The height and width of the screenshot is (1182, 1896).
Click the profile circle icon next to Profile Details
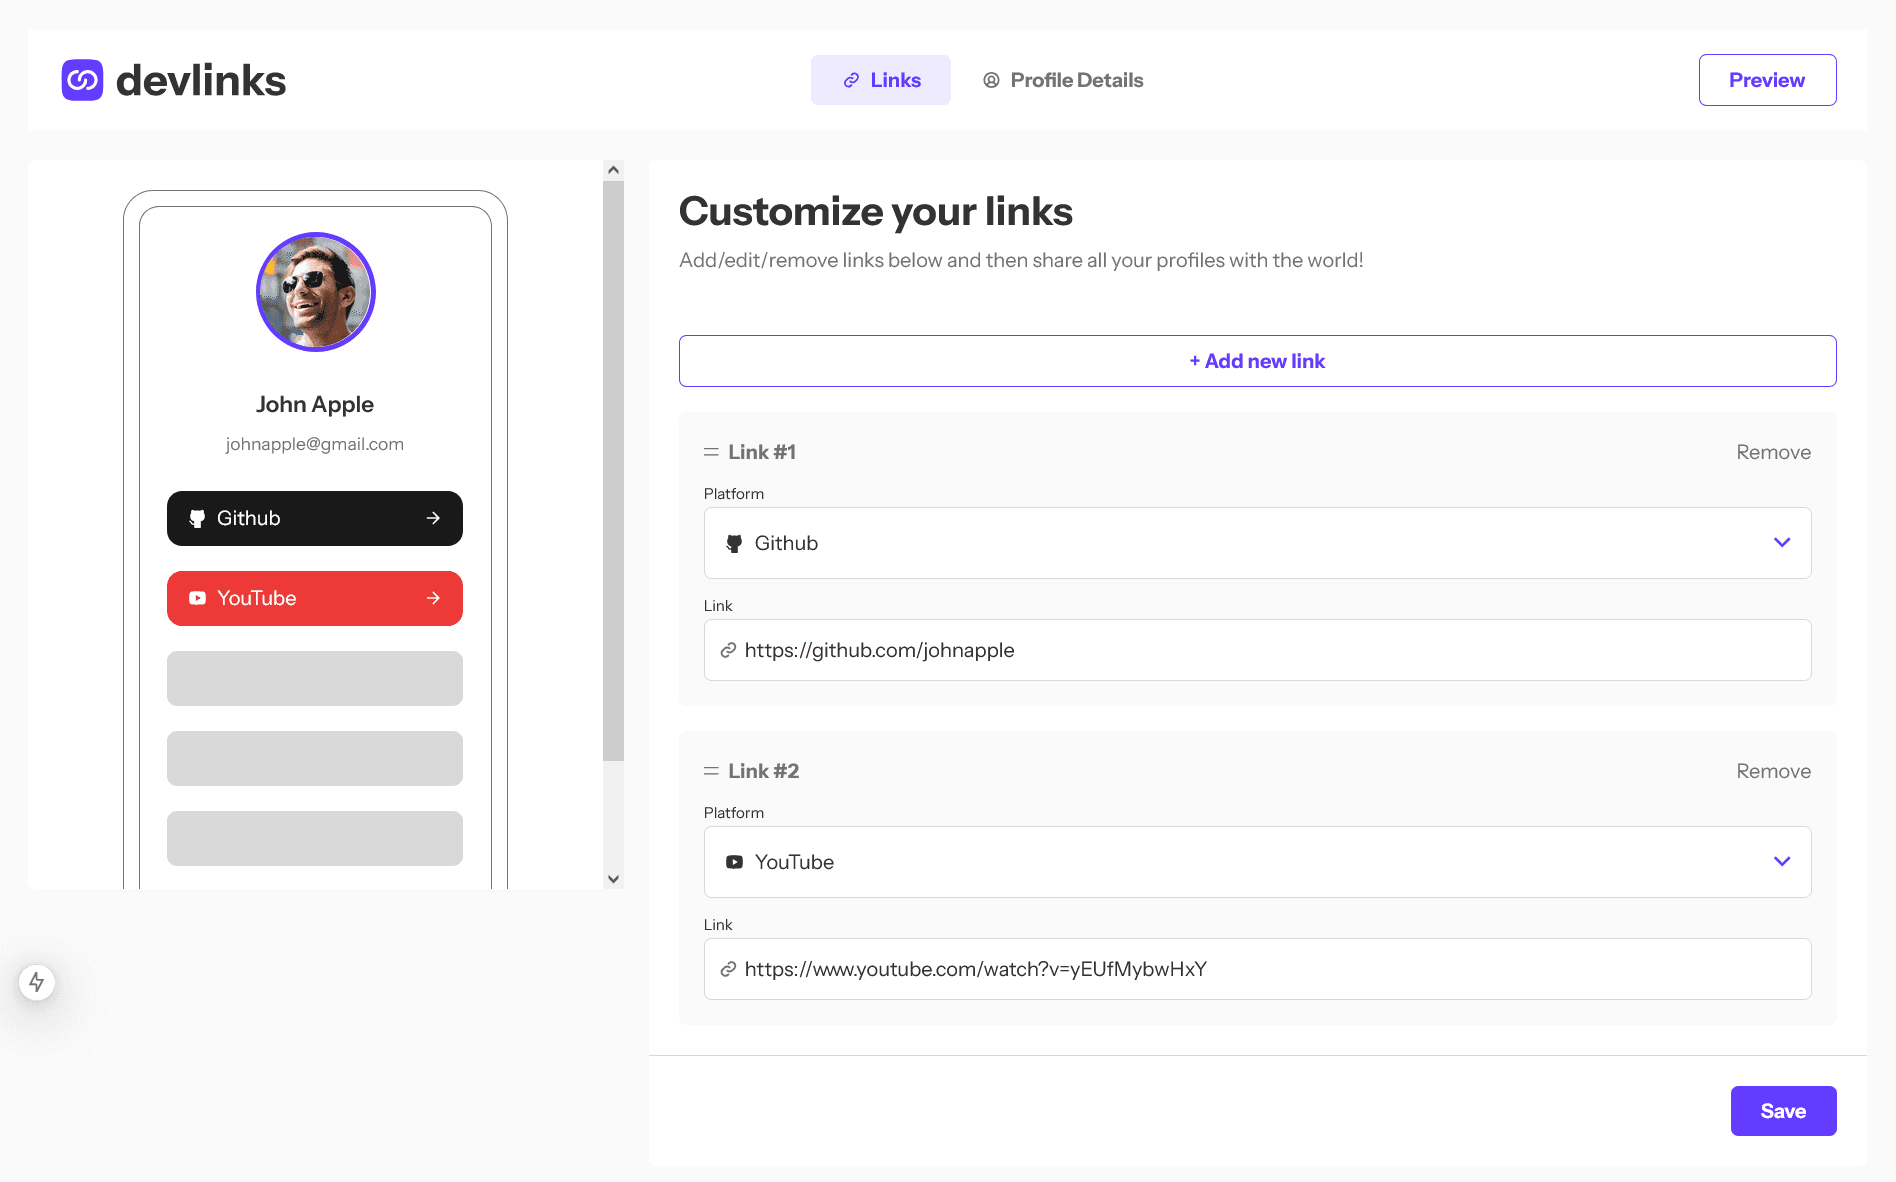(991, 80)
